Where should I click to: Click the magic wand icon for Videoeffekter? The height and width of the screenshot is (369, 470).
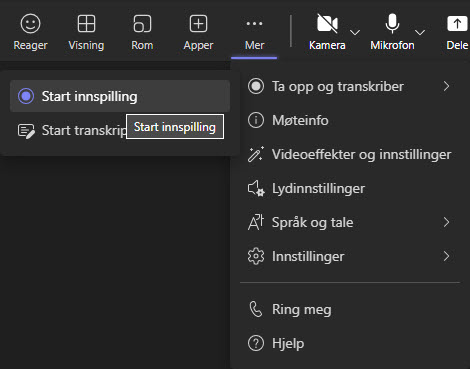click(x=256, y=154)
